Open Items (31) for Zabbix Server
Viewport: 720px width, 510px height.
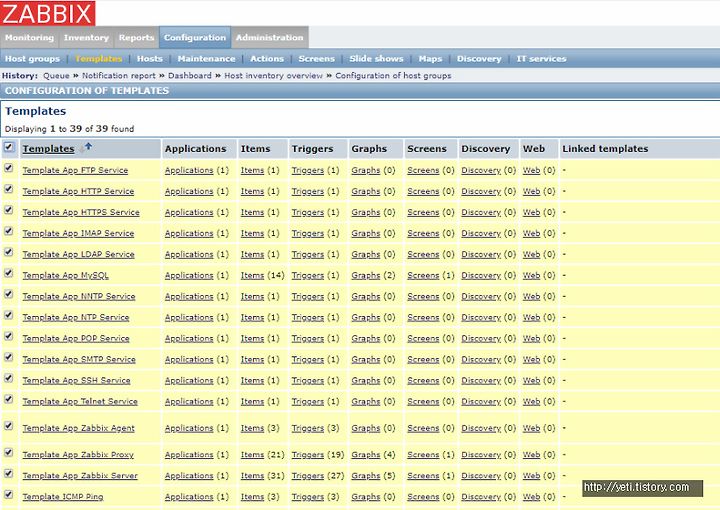[x=252, y=476]
